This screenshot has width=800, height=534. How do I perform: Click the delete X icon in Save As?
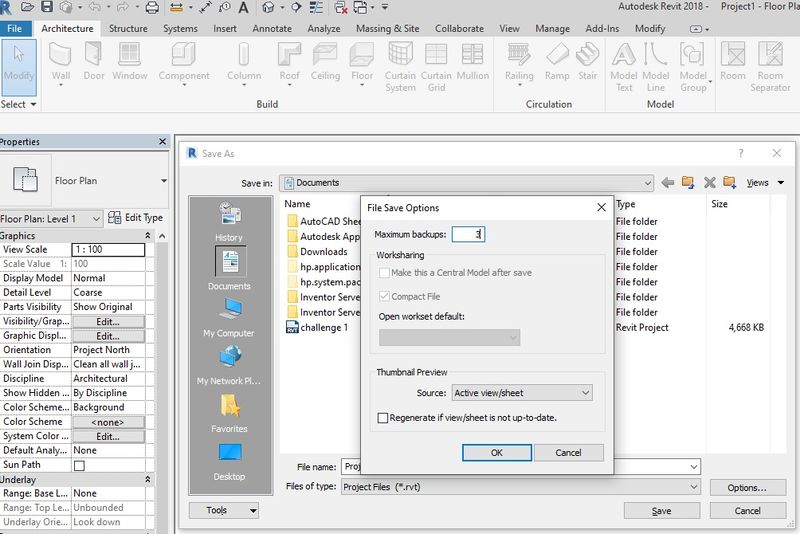click(x=709, y=183)
